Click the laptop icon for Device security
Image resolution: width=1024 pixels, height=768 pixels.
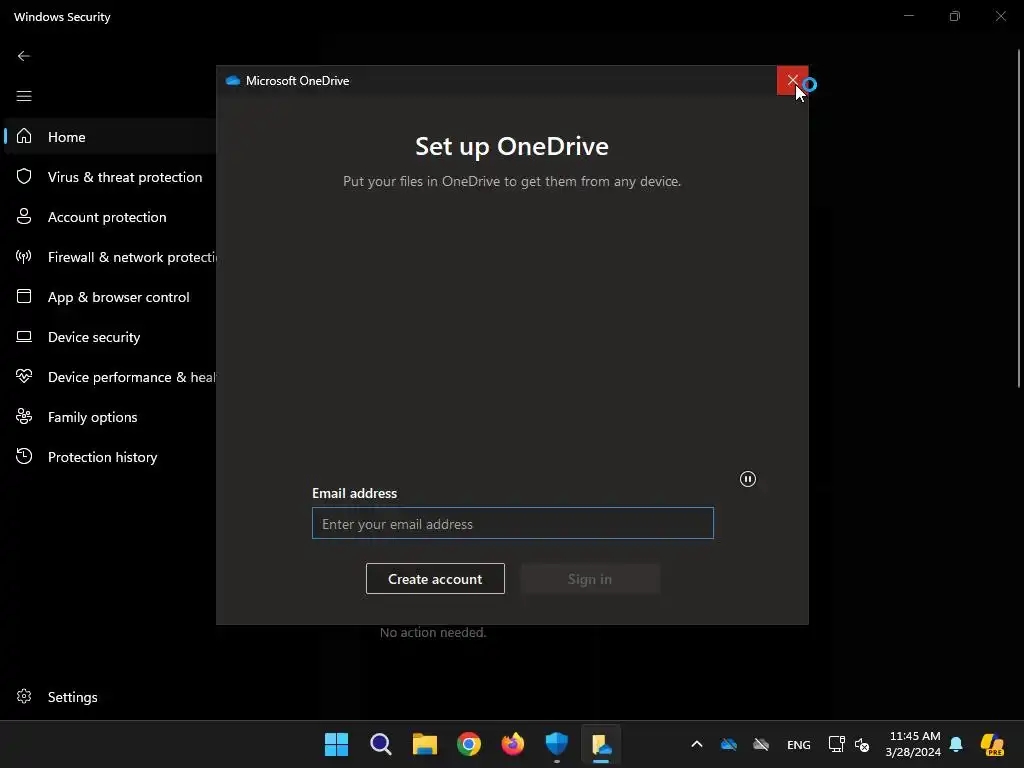[24, 336]
